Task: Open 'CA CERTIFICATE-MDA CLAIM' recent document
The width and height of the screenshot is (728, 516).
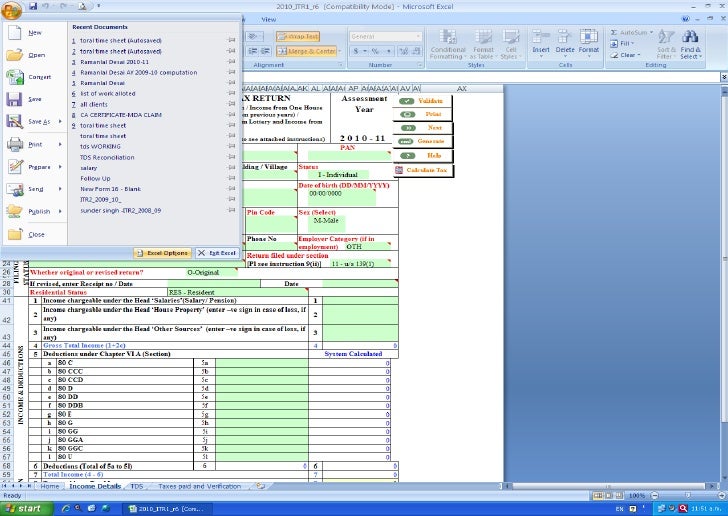Action: click(x=120, y=114)
